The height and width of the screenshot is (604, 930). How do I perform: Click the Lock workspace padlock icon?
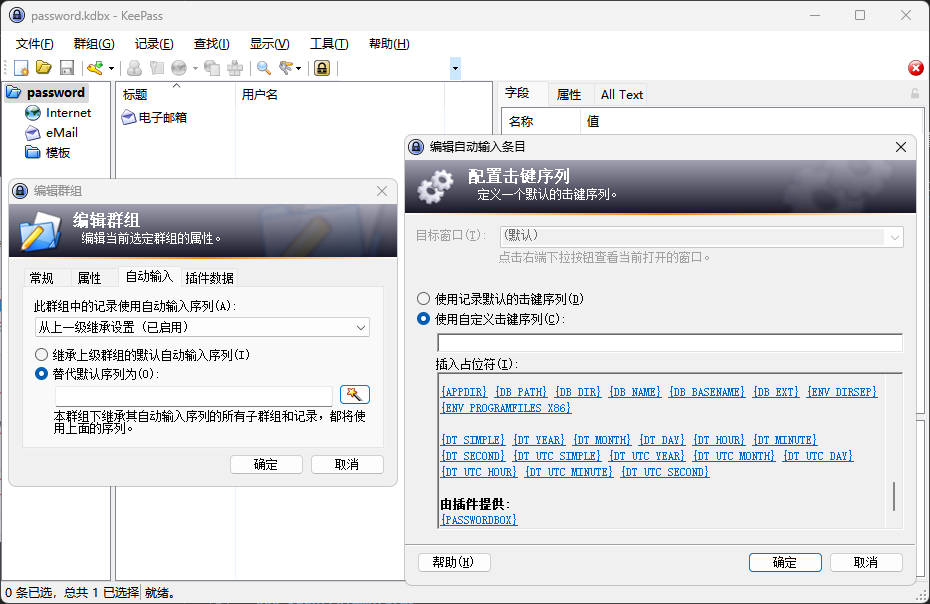322,68
